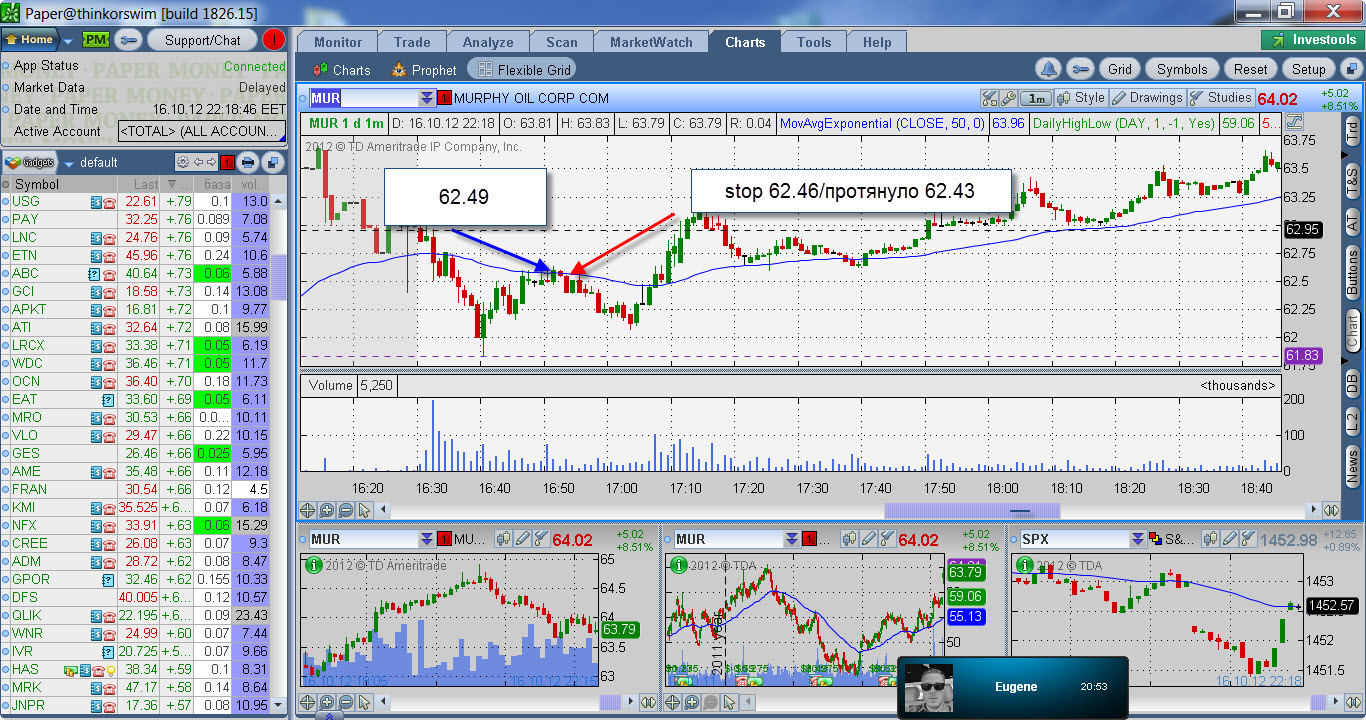
Task: Toggle the T&S side panel button
Action: pos(1352,182)
